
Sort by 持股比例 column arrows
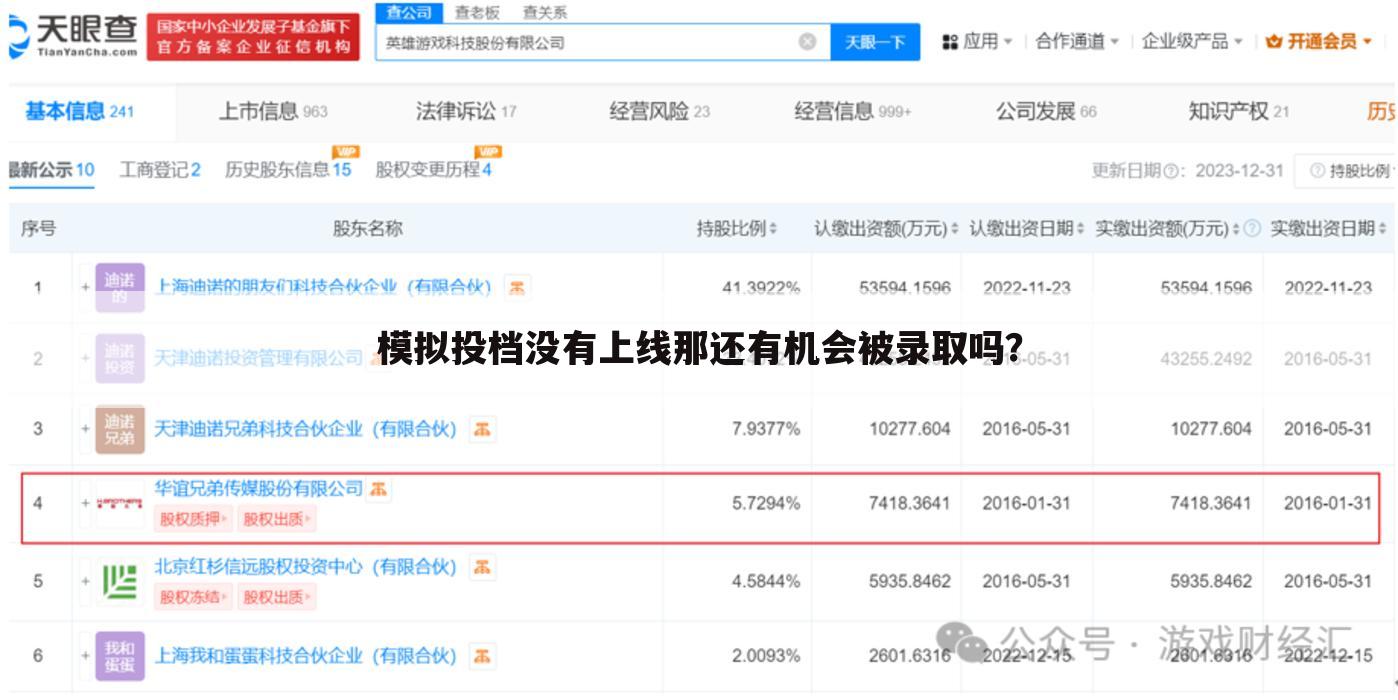tap(773, 229)
